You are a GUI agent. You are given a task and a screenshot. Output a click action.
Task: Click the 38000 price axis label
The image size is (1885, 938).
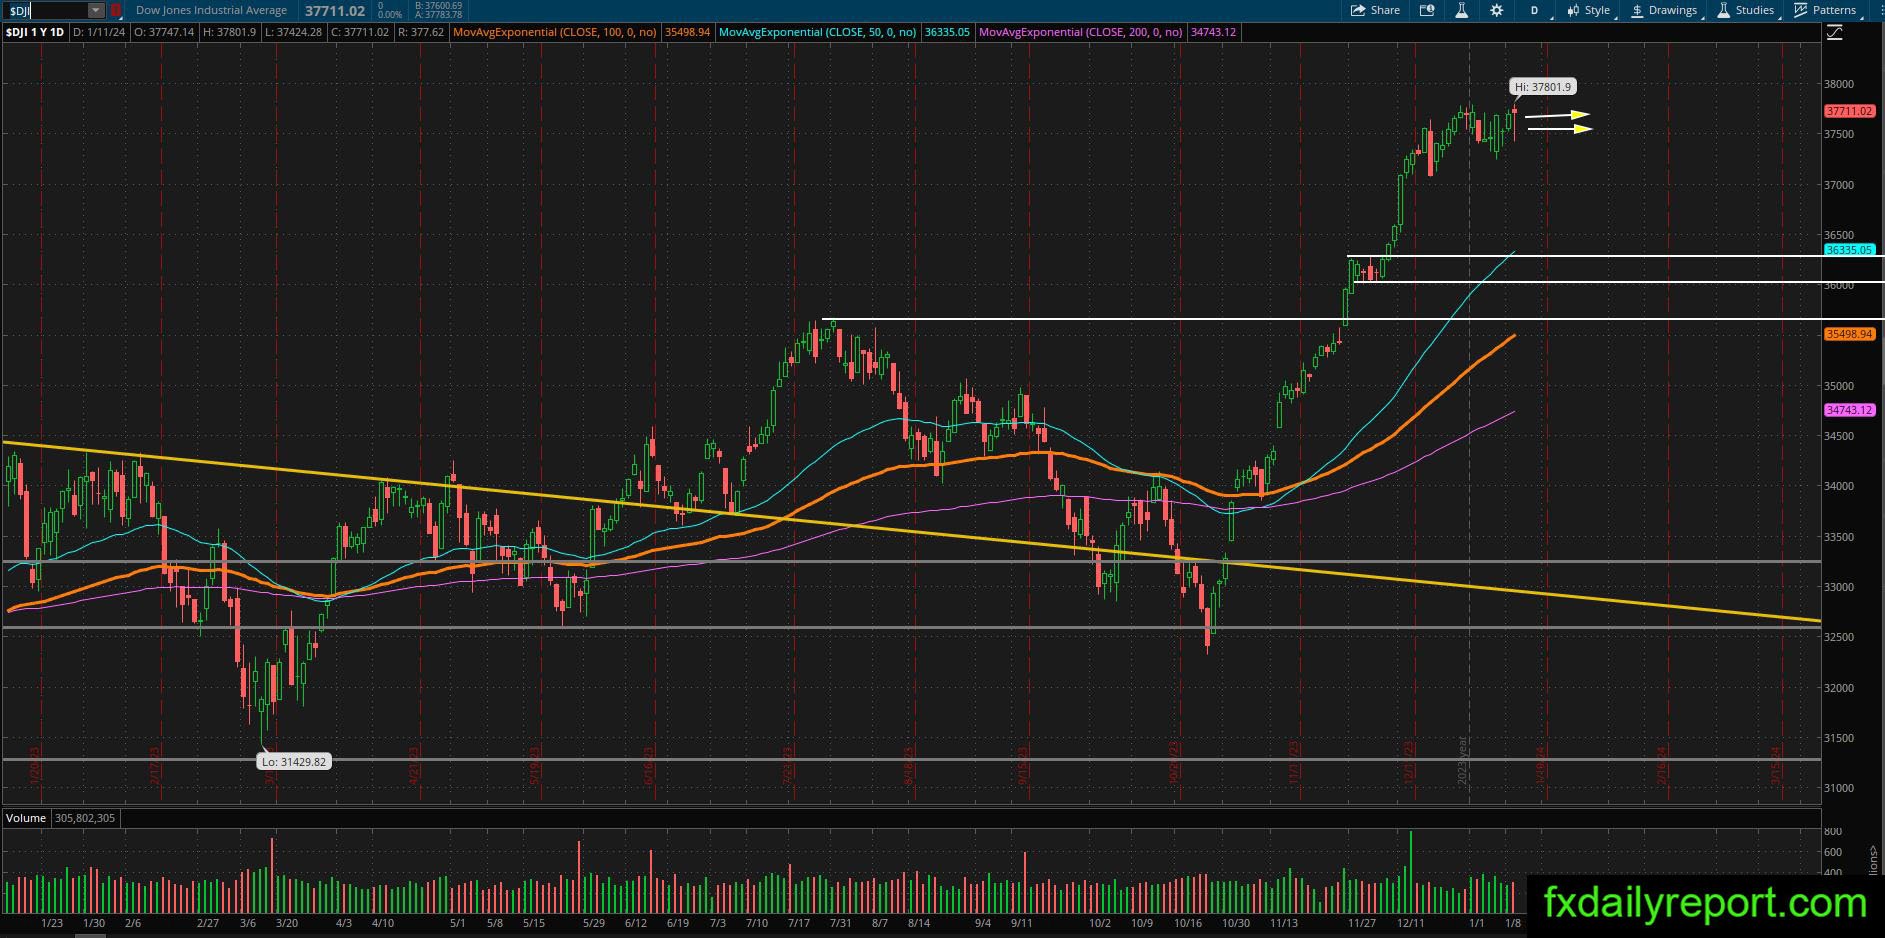[1839, 85]
